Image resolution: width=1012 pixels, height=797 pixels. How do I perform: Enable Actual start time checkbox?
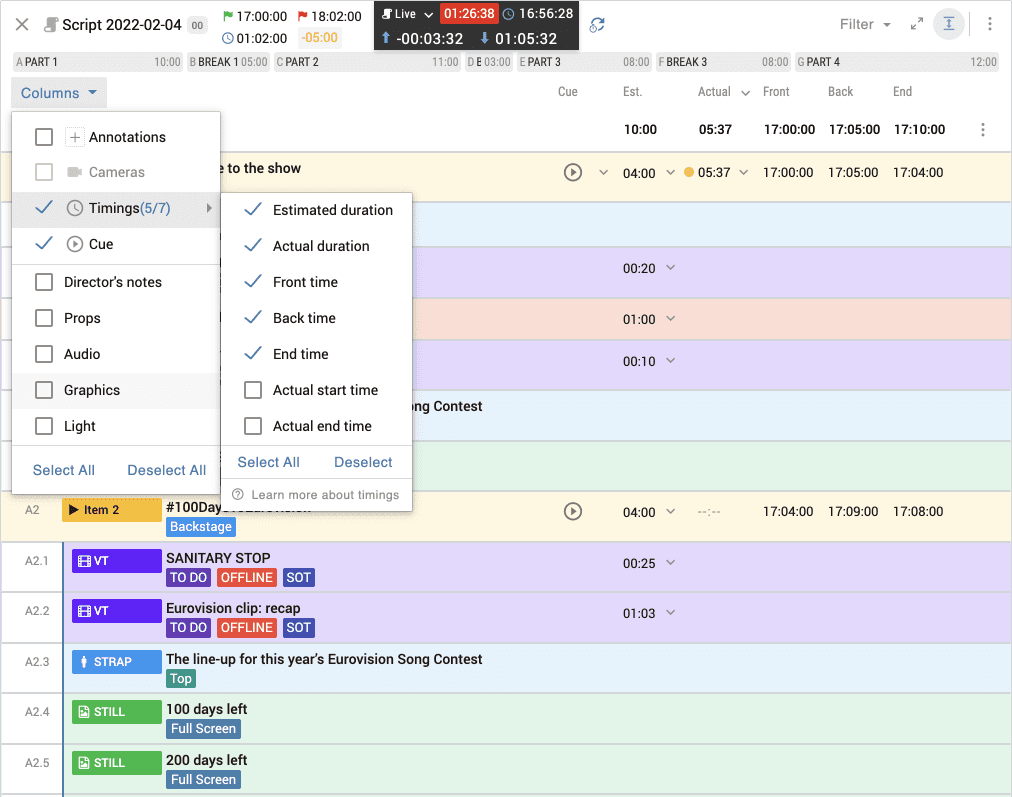253,390
